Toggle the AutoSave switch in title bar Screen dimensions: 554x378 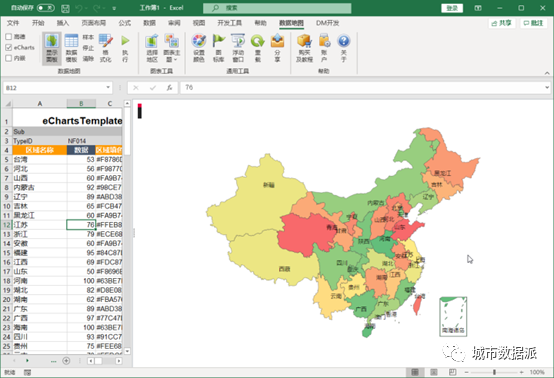coord(46,8)
